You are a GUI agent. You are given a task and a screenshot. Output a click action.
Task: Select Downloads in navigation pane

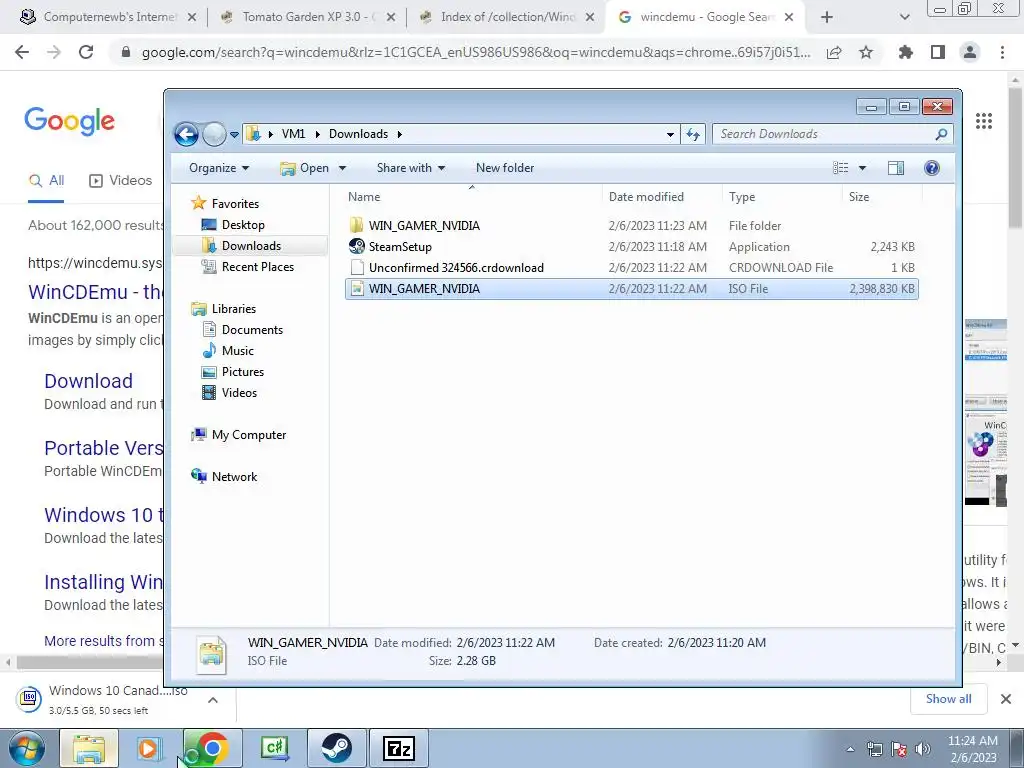[242, 246]
